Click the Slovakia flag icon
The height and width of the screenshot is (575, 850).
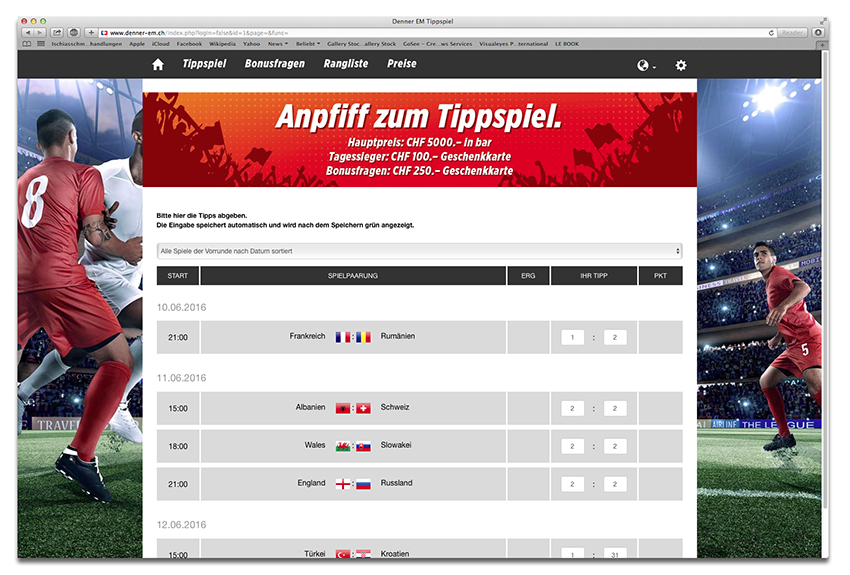(x=363, y=447)
